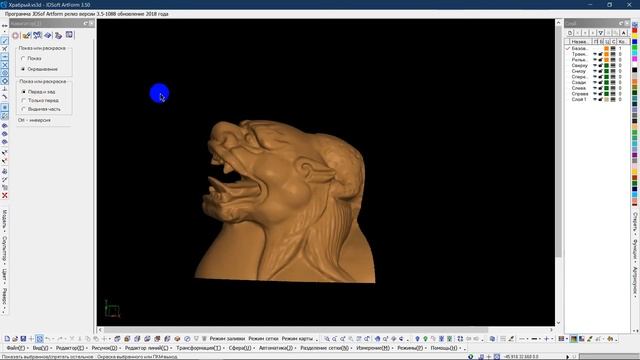This screenshot has height=360, width=640.
Task: Open the Цвет vertical tab on left edge
Action: click(x=4, y=274)
